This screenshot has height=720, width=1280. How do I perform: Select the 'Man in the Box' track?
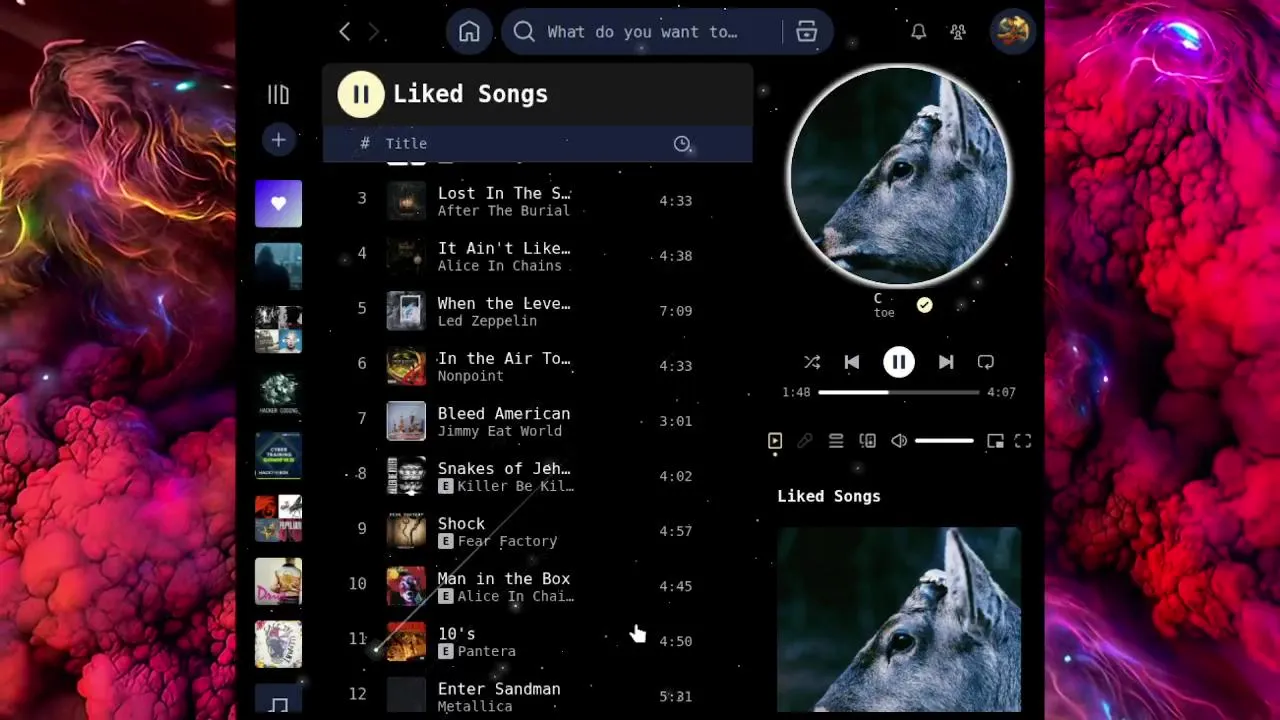[504, 578]
